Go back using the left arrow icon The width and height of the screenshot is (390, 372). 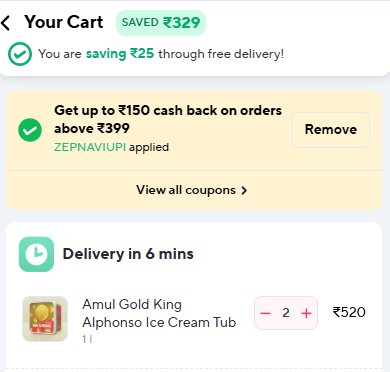(6, 23)
